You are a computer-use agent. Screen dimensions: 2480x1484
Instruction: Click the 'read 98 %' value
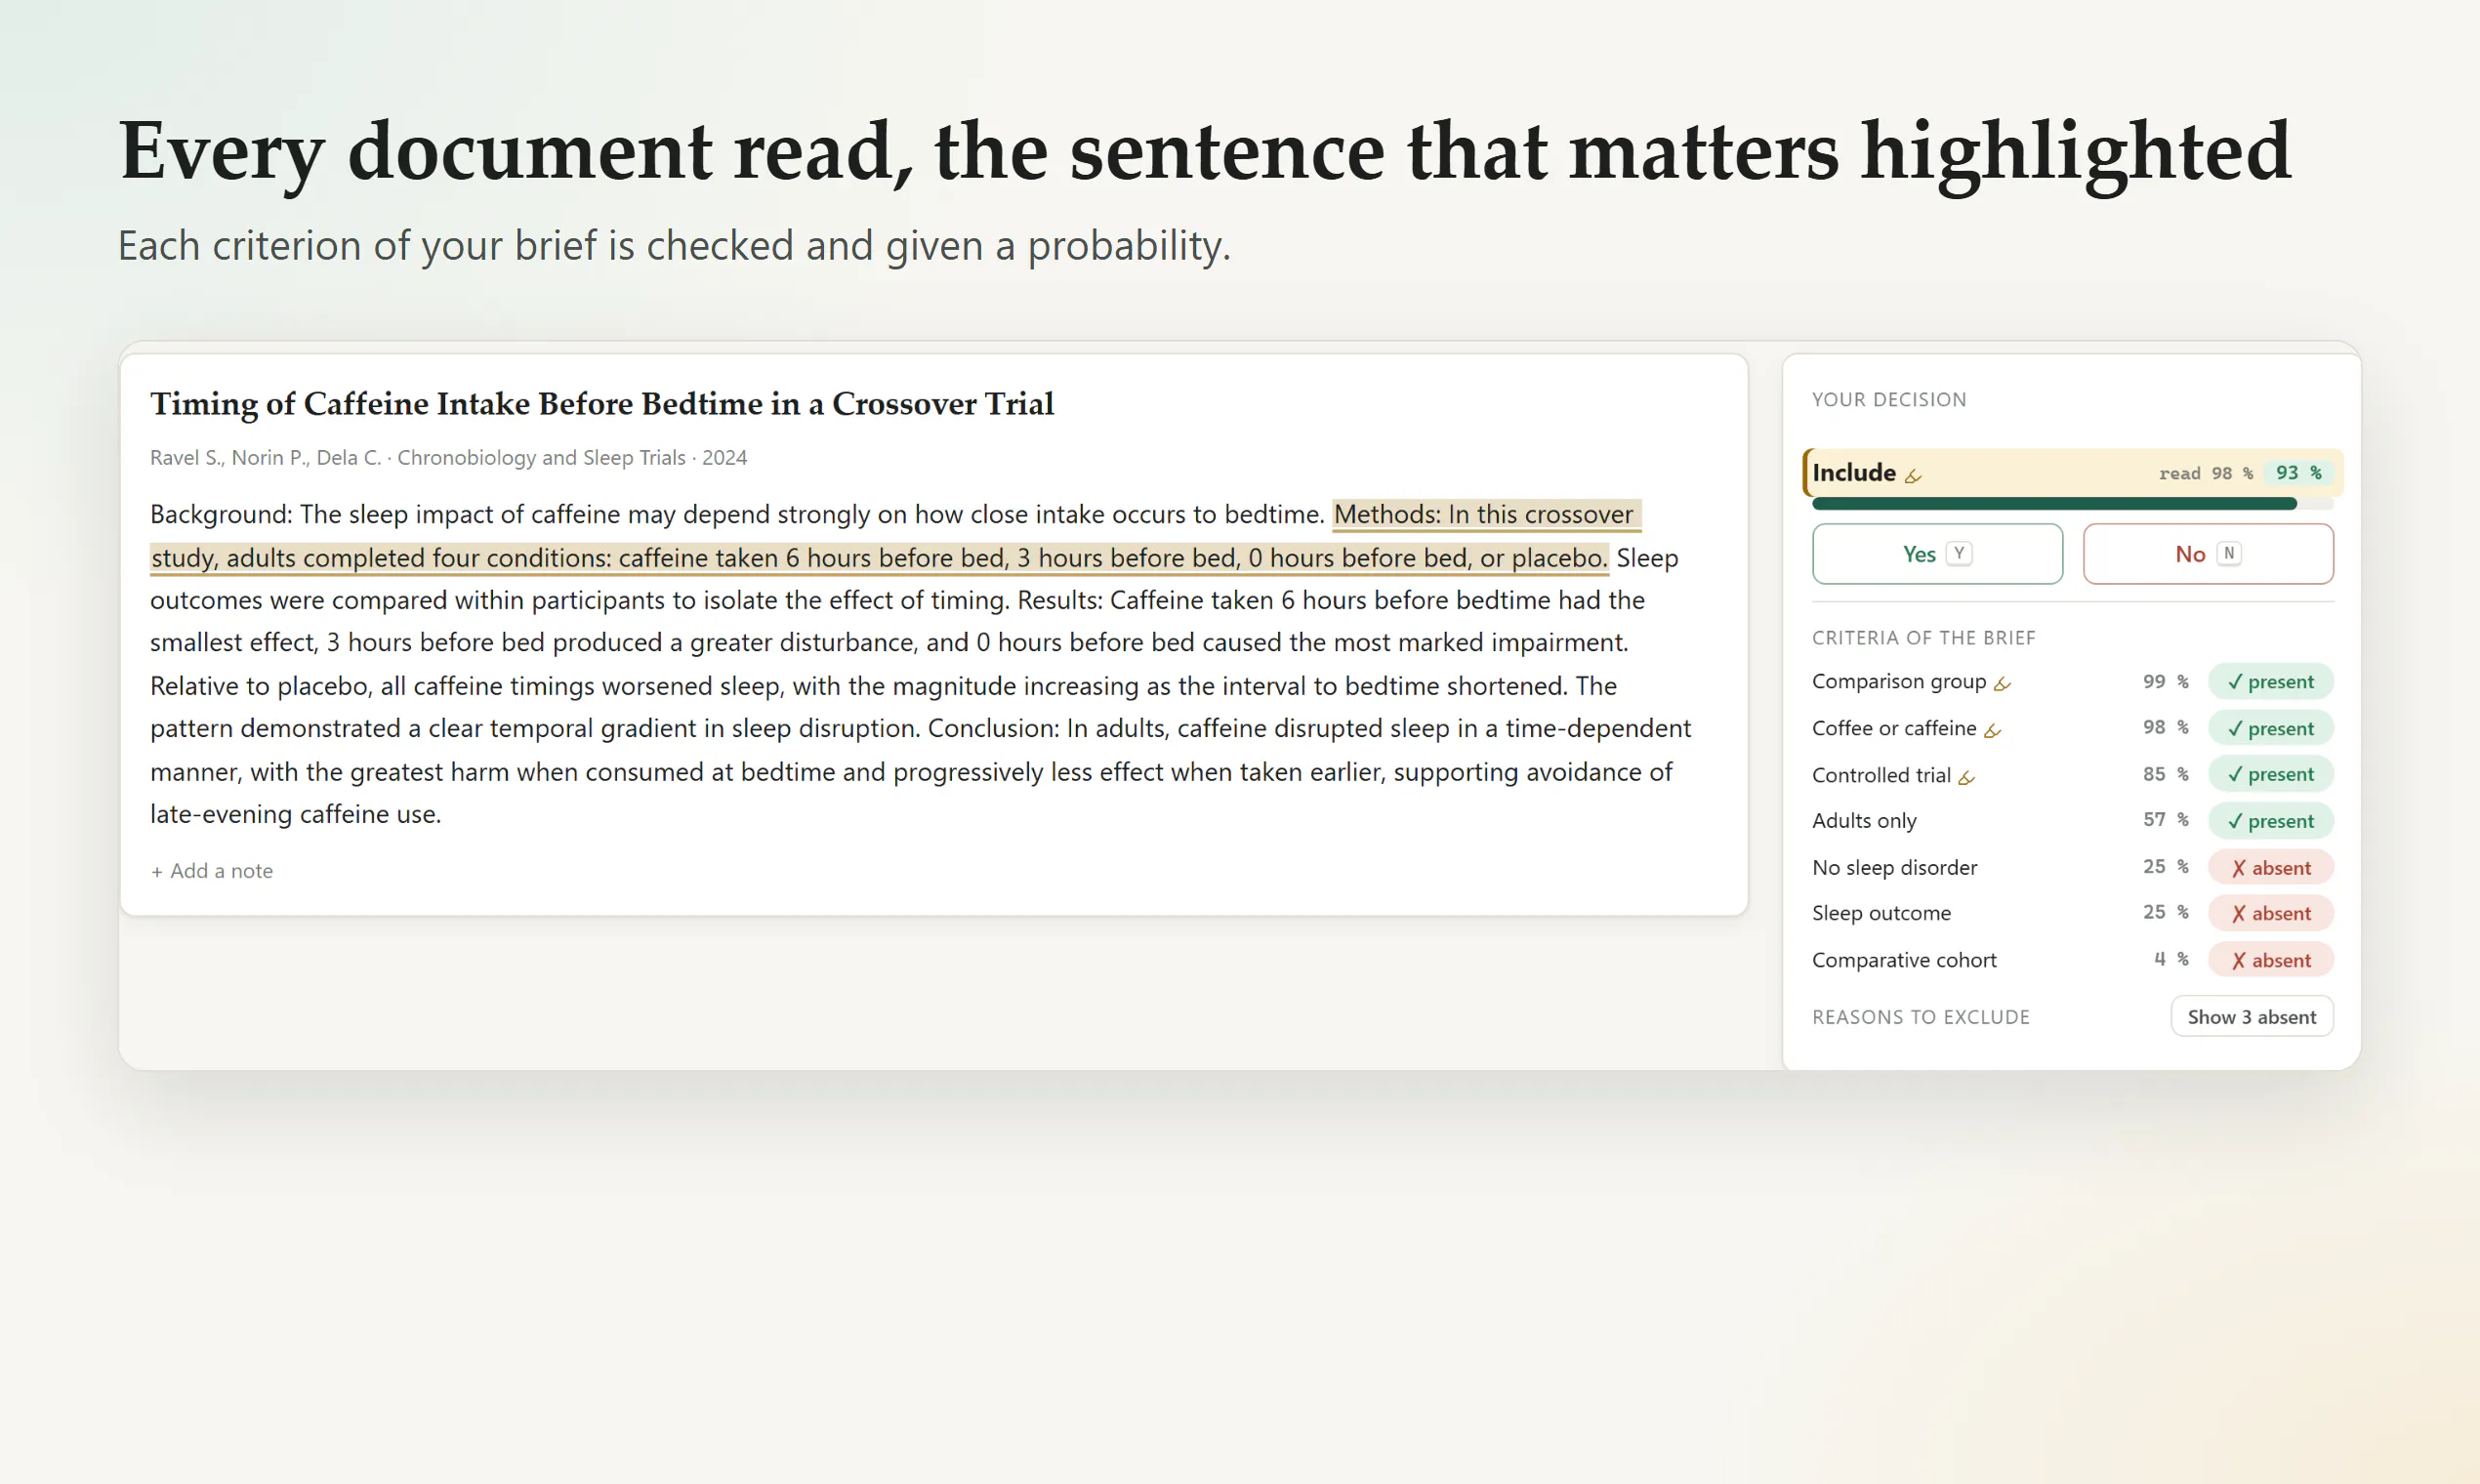(x=2205, y=474)
